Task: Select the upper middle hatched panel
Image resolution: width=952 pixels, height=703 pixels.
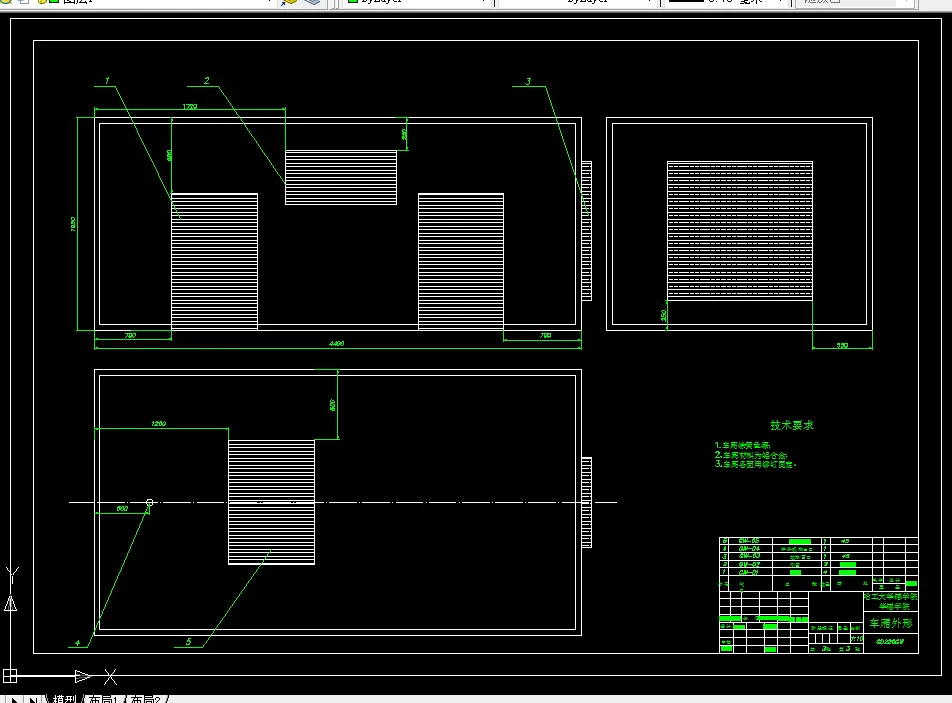Action: coord(341,177)
